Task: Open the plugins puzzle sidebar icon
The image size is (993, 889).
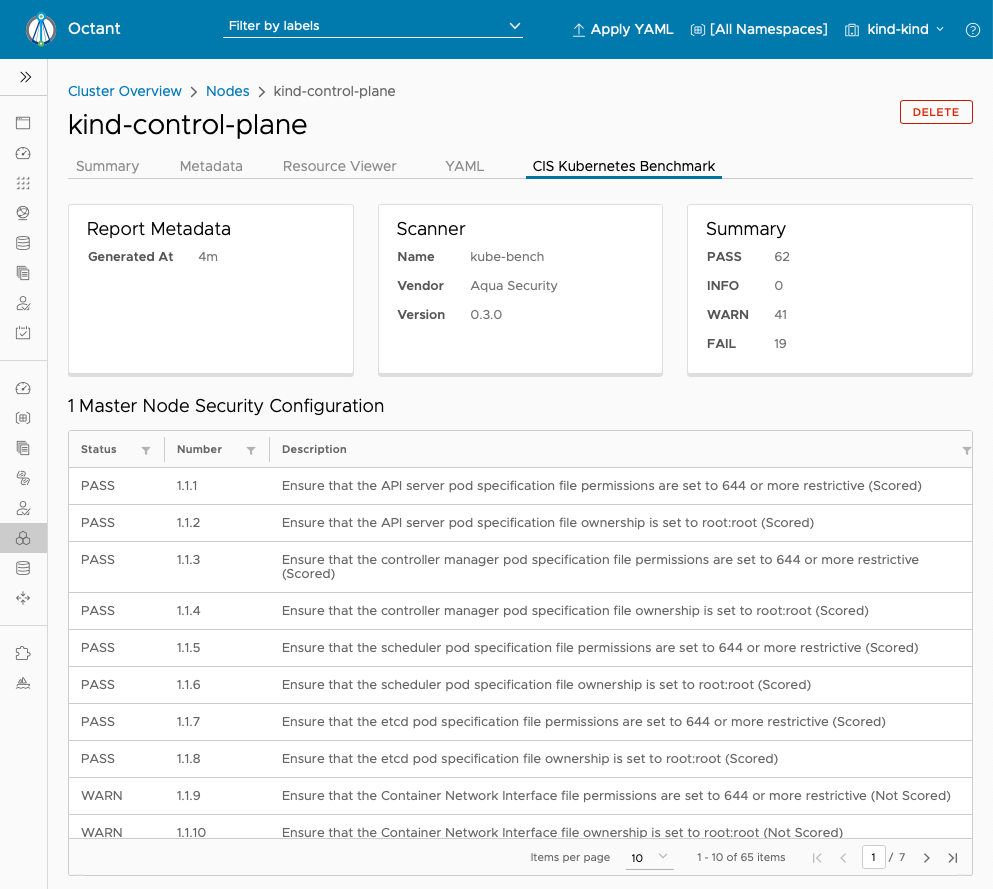Action: click(23, 653)
